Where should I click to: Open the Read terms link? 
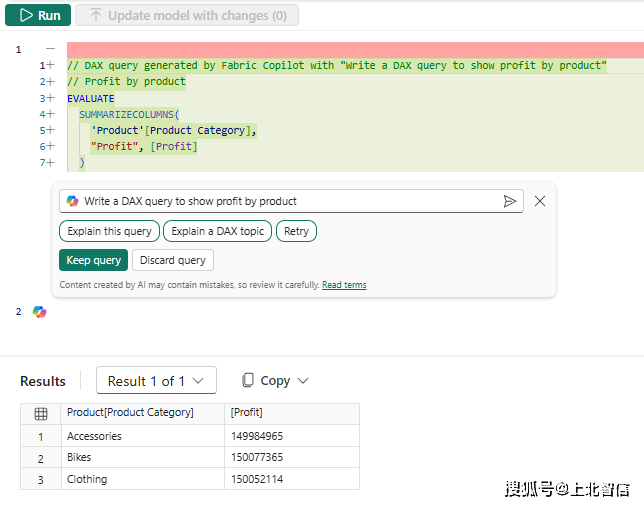tap(344, 285)
